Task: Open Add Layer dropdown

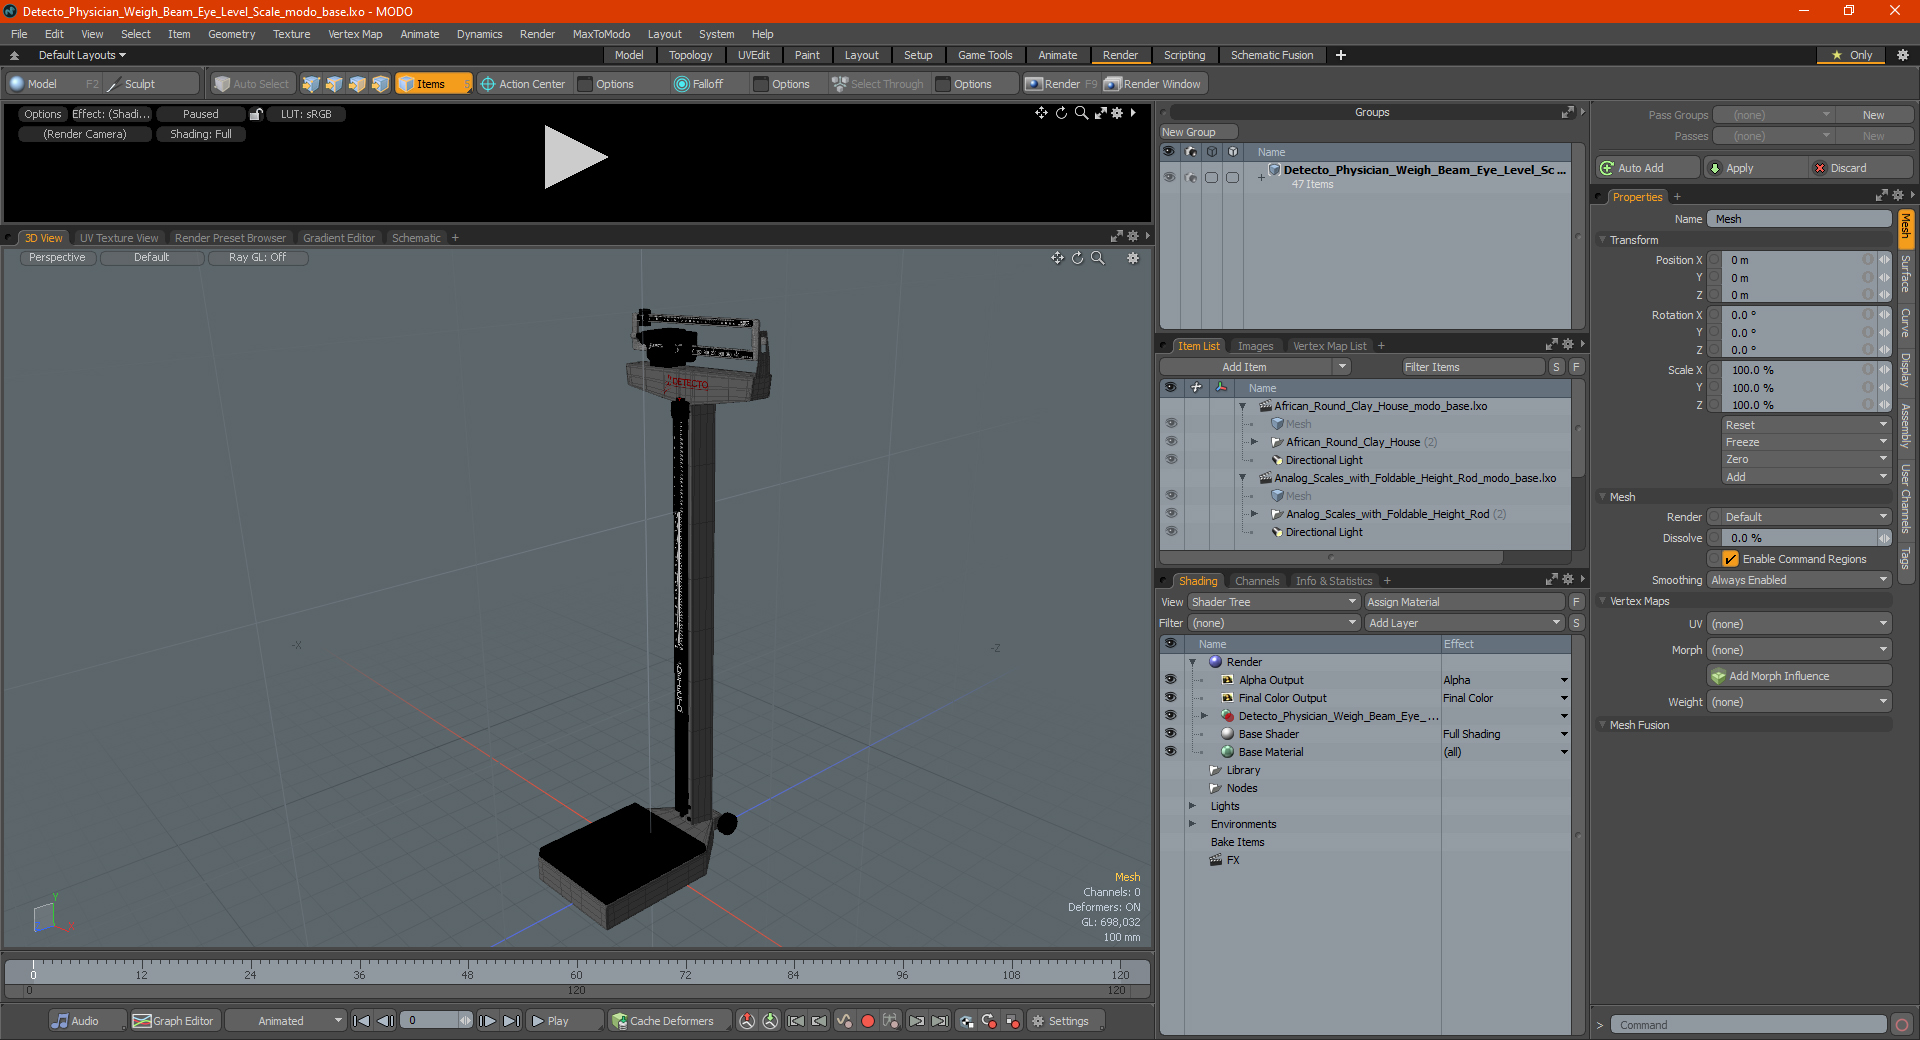Action: (1464, 623)
